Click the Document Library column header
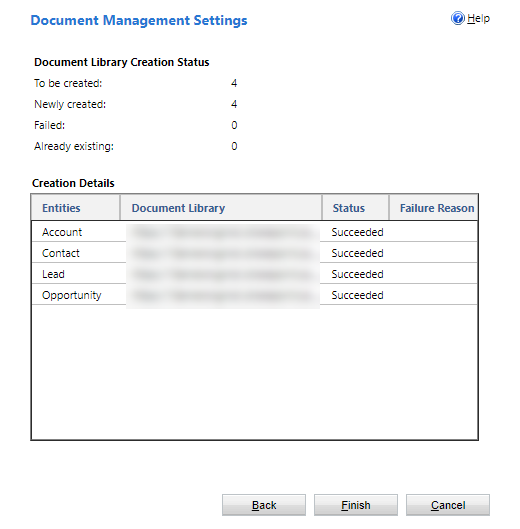The height and width of the screenshot is (529, 520). click(x=221, y=208)
